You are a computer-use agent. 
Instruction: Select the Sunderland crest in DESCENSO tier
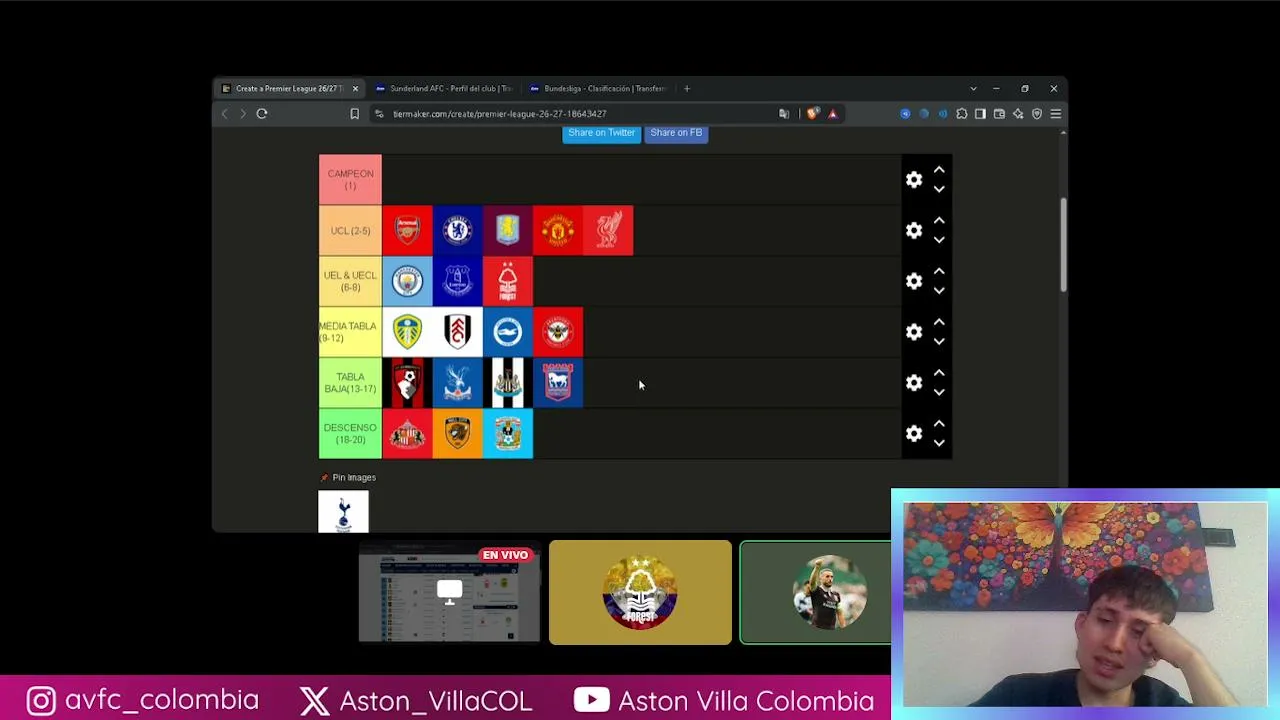407,434
